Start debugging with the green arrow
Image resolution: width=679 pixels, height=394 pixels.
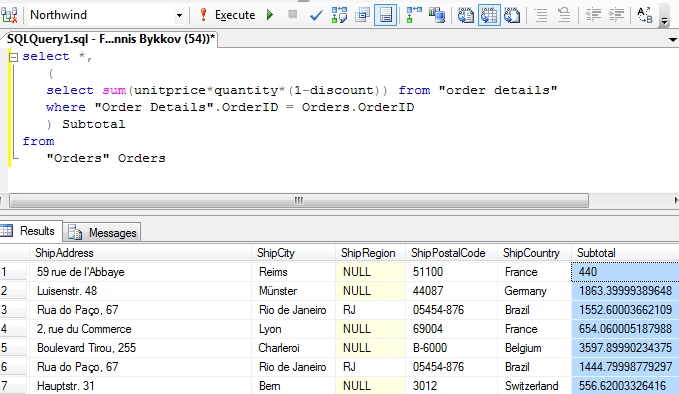270,15
